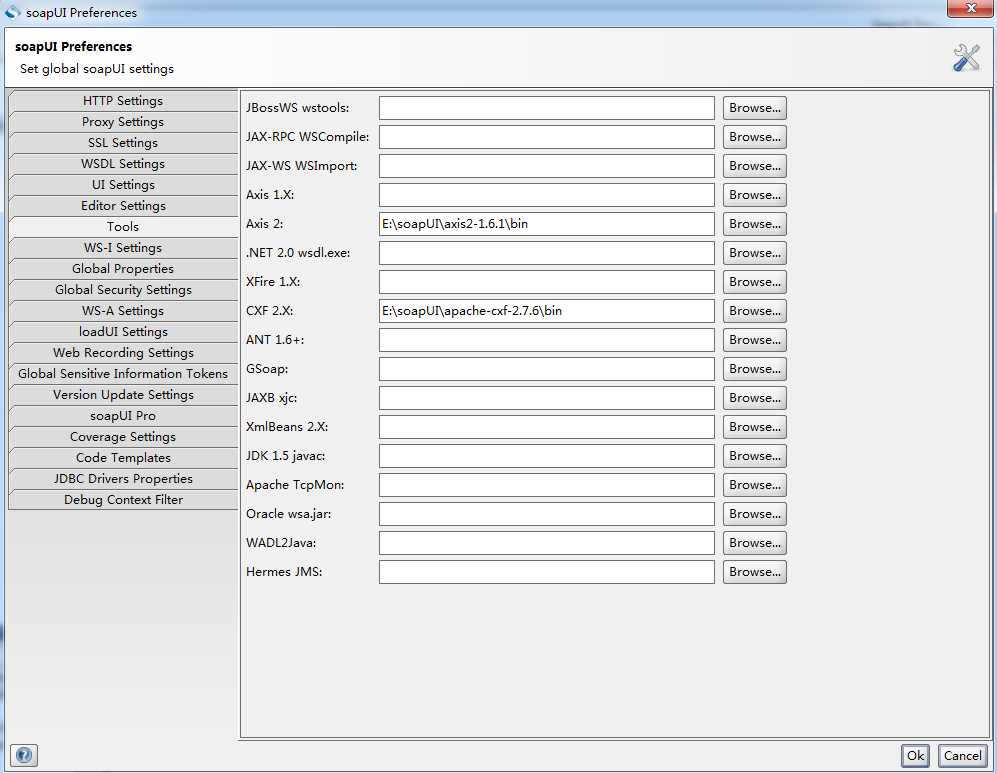Open Global Sensitive Information Tokens tab
Viewport: 997px width, 773px height.
tap(123, 373)
